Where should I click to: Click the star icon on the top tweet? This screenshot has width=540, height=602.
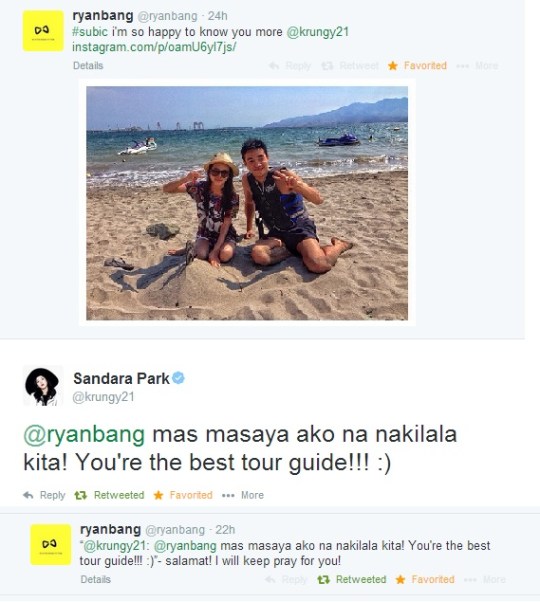(x=393, y=66)
